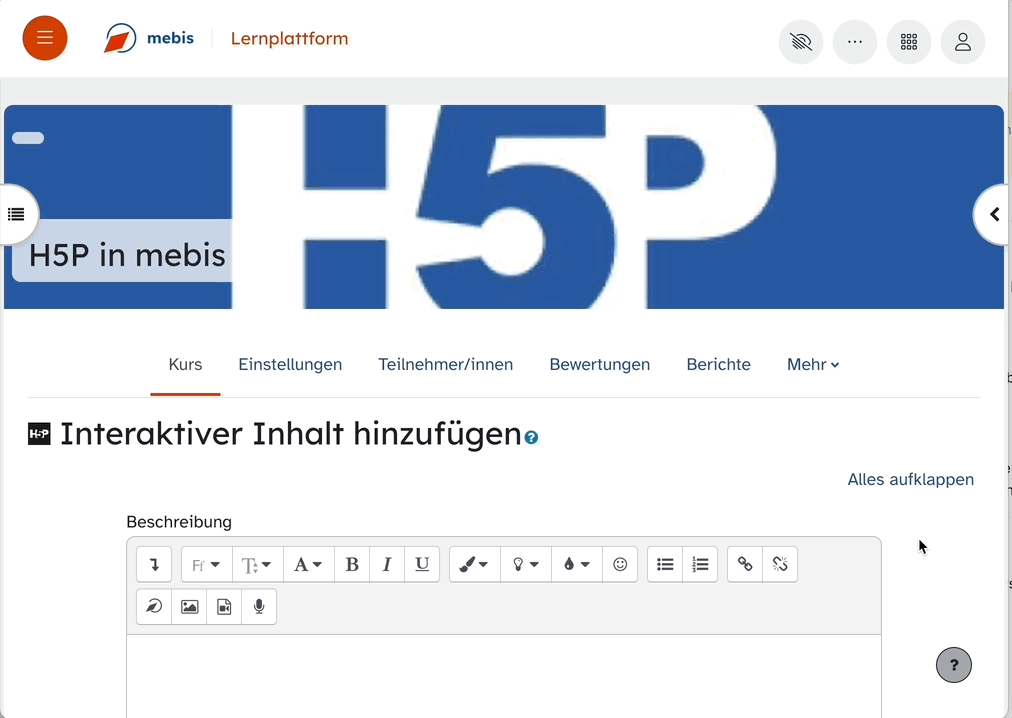This screenshot has width=1012, height=718.
Task: Open the apps grid icon in header
Action: (909, 43)
